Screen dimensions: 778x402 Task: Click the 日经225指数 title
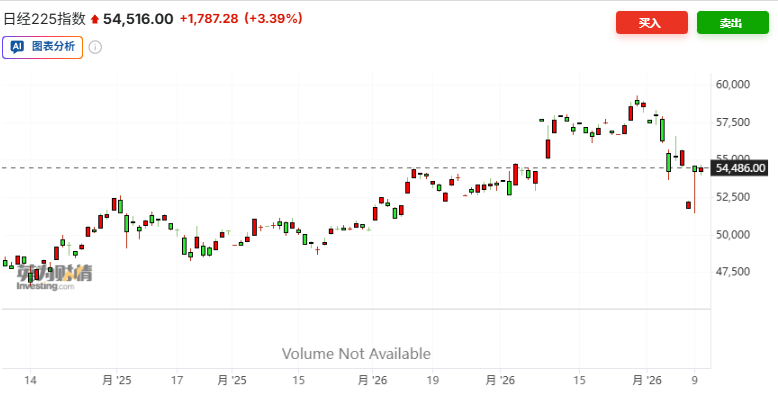pos(44,19)
